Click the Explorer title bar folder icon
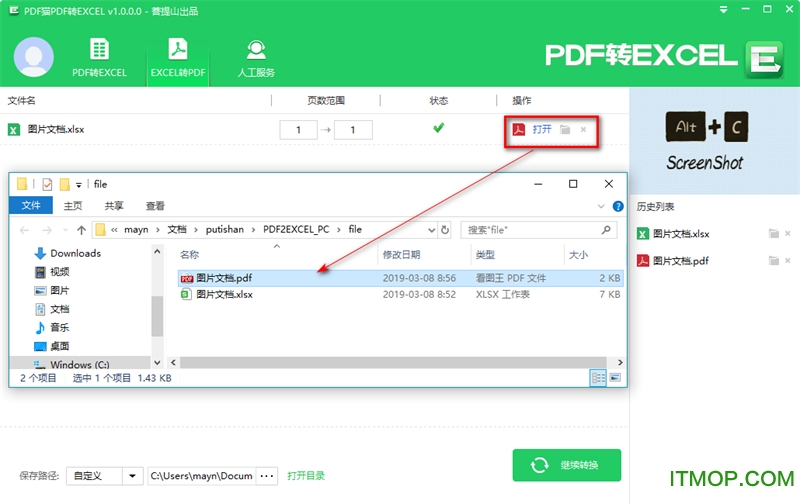Image resolution: width=800 pixels, height=504 pixels. tap(21, 184)
